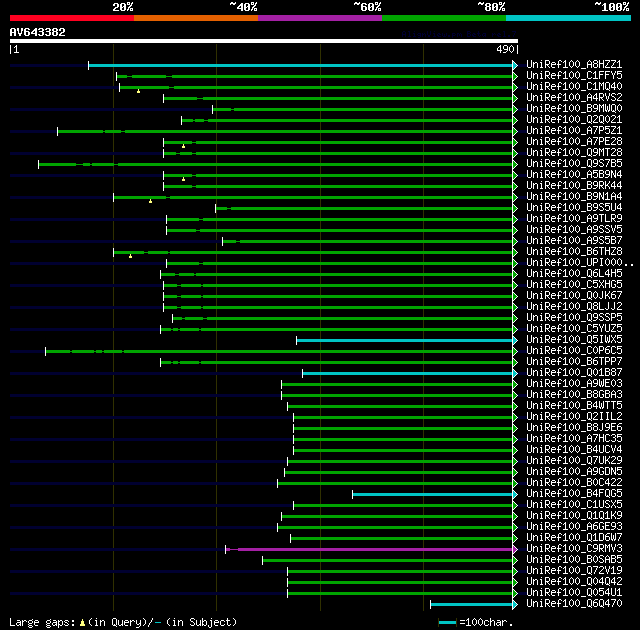640x630 pixels.
Task: Click the cyan arrowhead for UniRef100_A8HZZ1
Action: [515, 65]
